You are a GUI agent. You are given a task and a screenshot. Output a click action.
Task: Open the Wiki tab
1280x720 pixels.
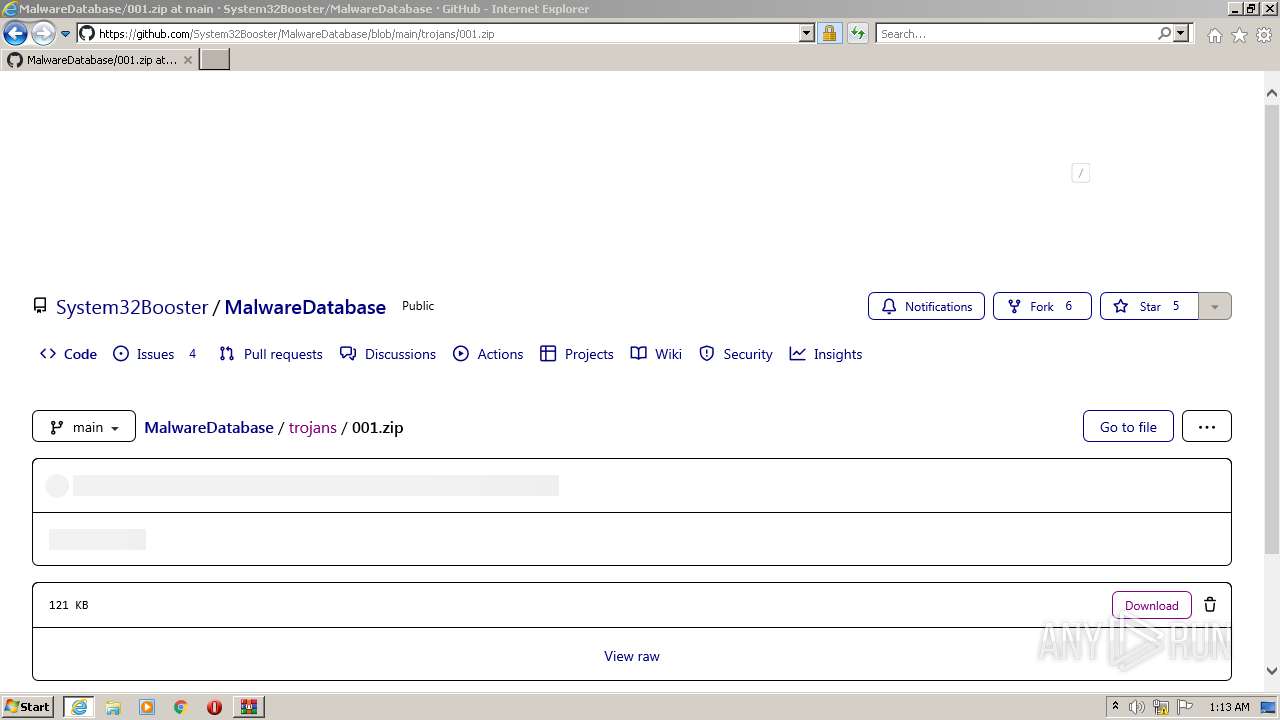tap(656, 354)
